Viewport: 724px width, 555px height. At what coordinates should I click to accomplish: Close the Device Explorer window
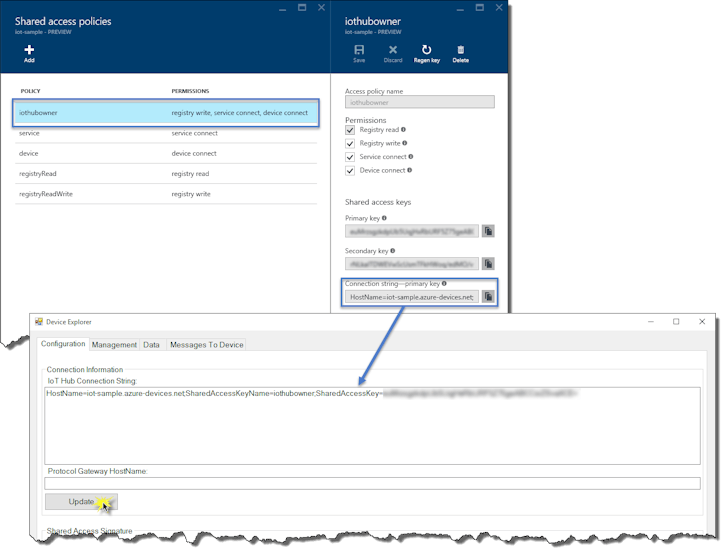702,321
